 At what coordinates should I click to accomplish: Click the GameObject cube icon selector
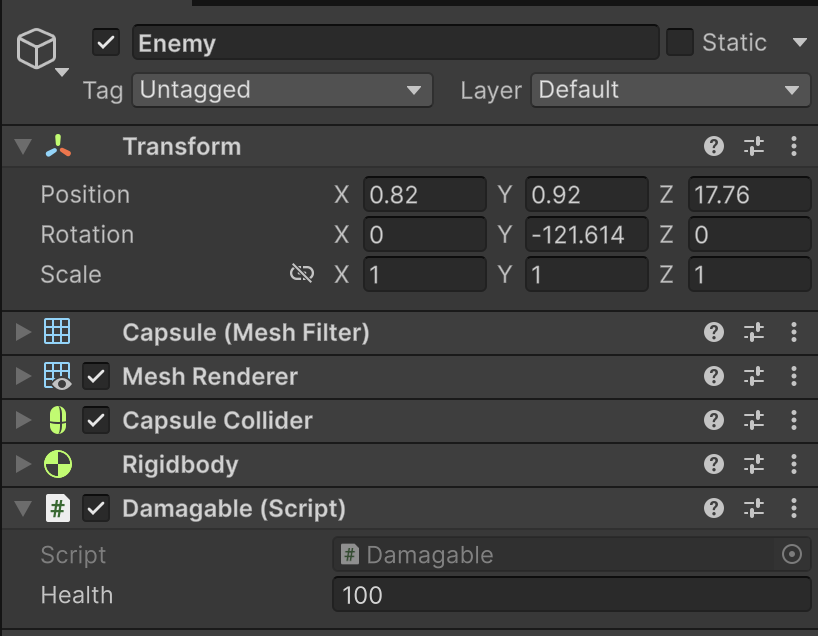(x=39, y=50)
